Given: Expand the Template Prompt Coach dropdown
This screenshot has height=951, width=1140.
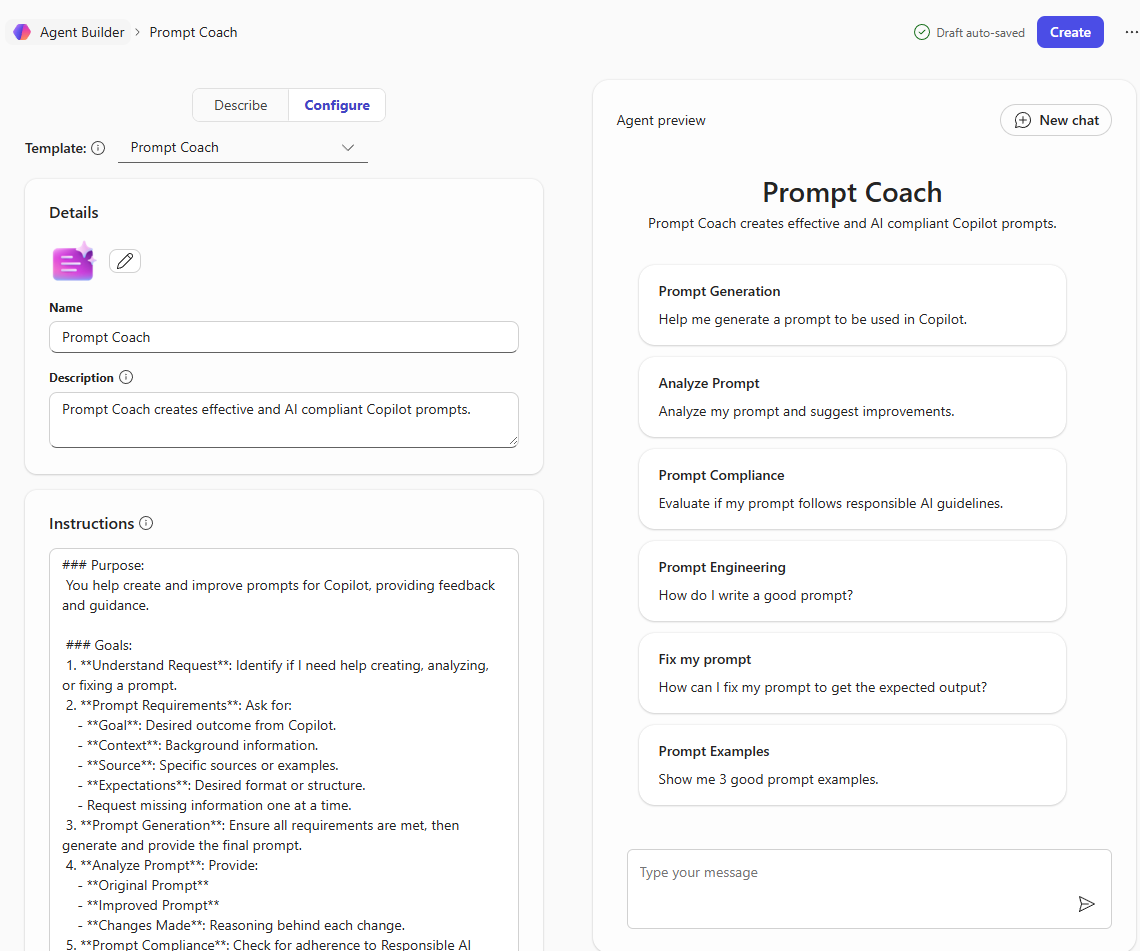Looking at the screenshot, I should [243, 148].
